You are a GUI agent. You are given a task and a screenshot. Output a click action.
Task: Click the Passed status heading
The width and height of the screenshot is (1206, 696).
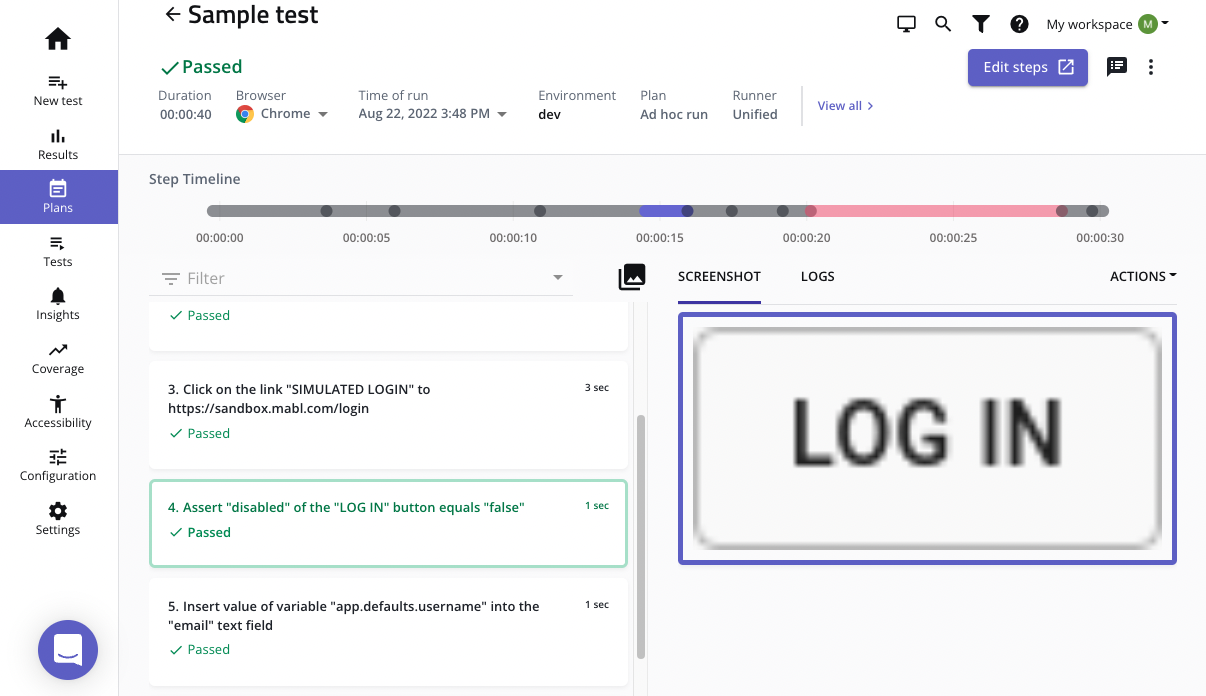point(202,67)
